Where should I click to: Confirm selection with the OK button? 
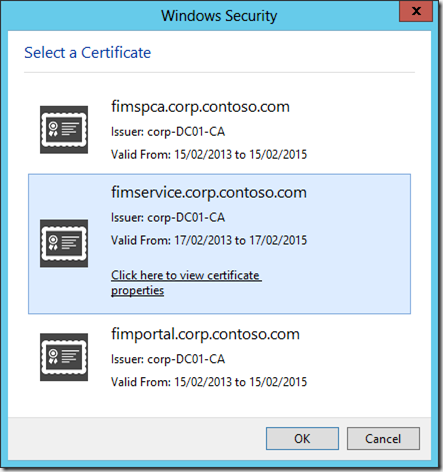tap(302, 439)
